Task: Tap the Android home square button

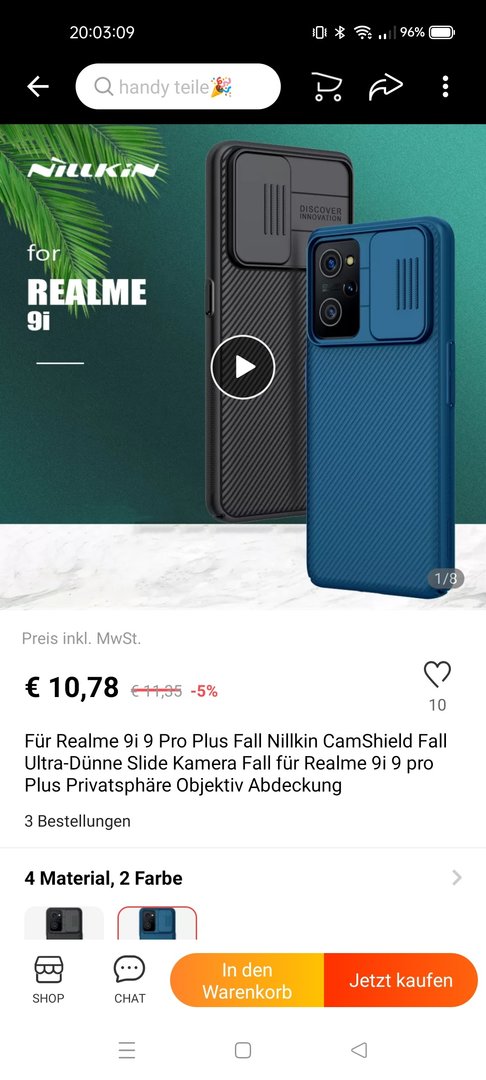Action: click(243, 1050)
